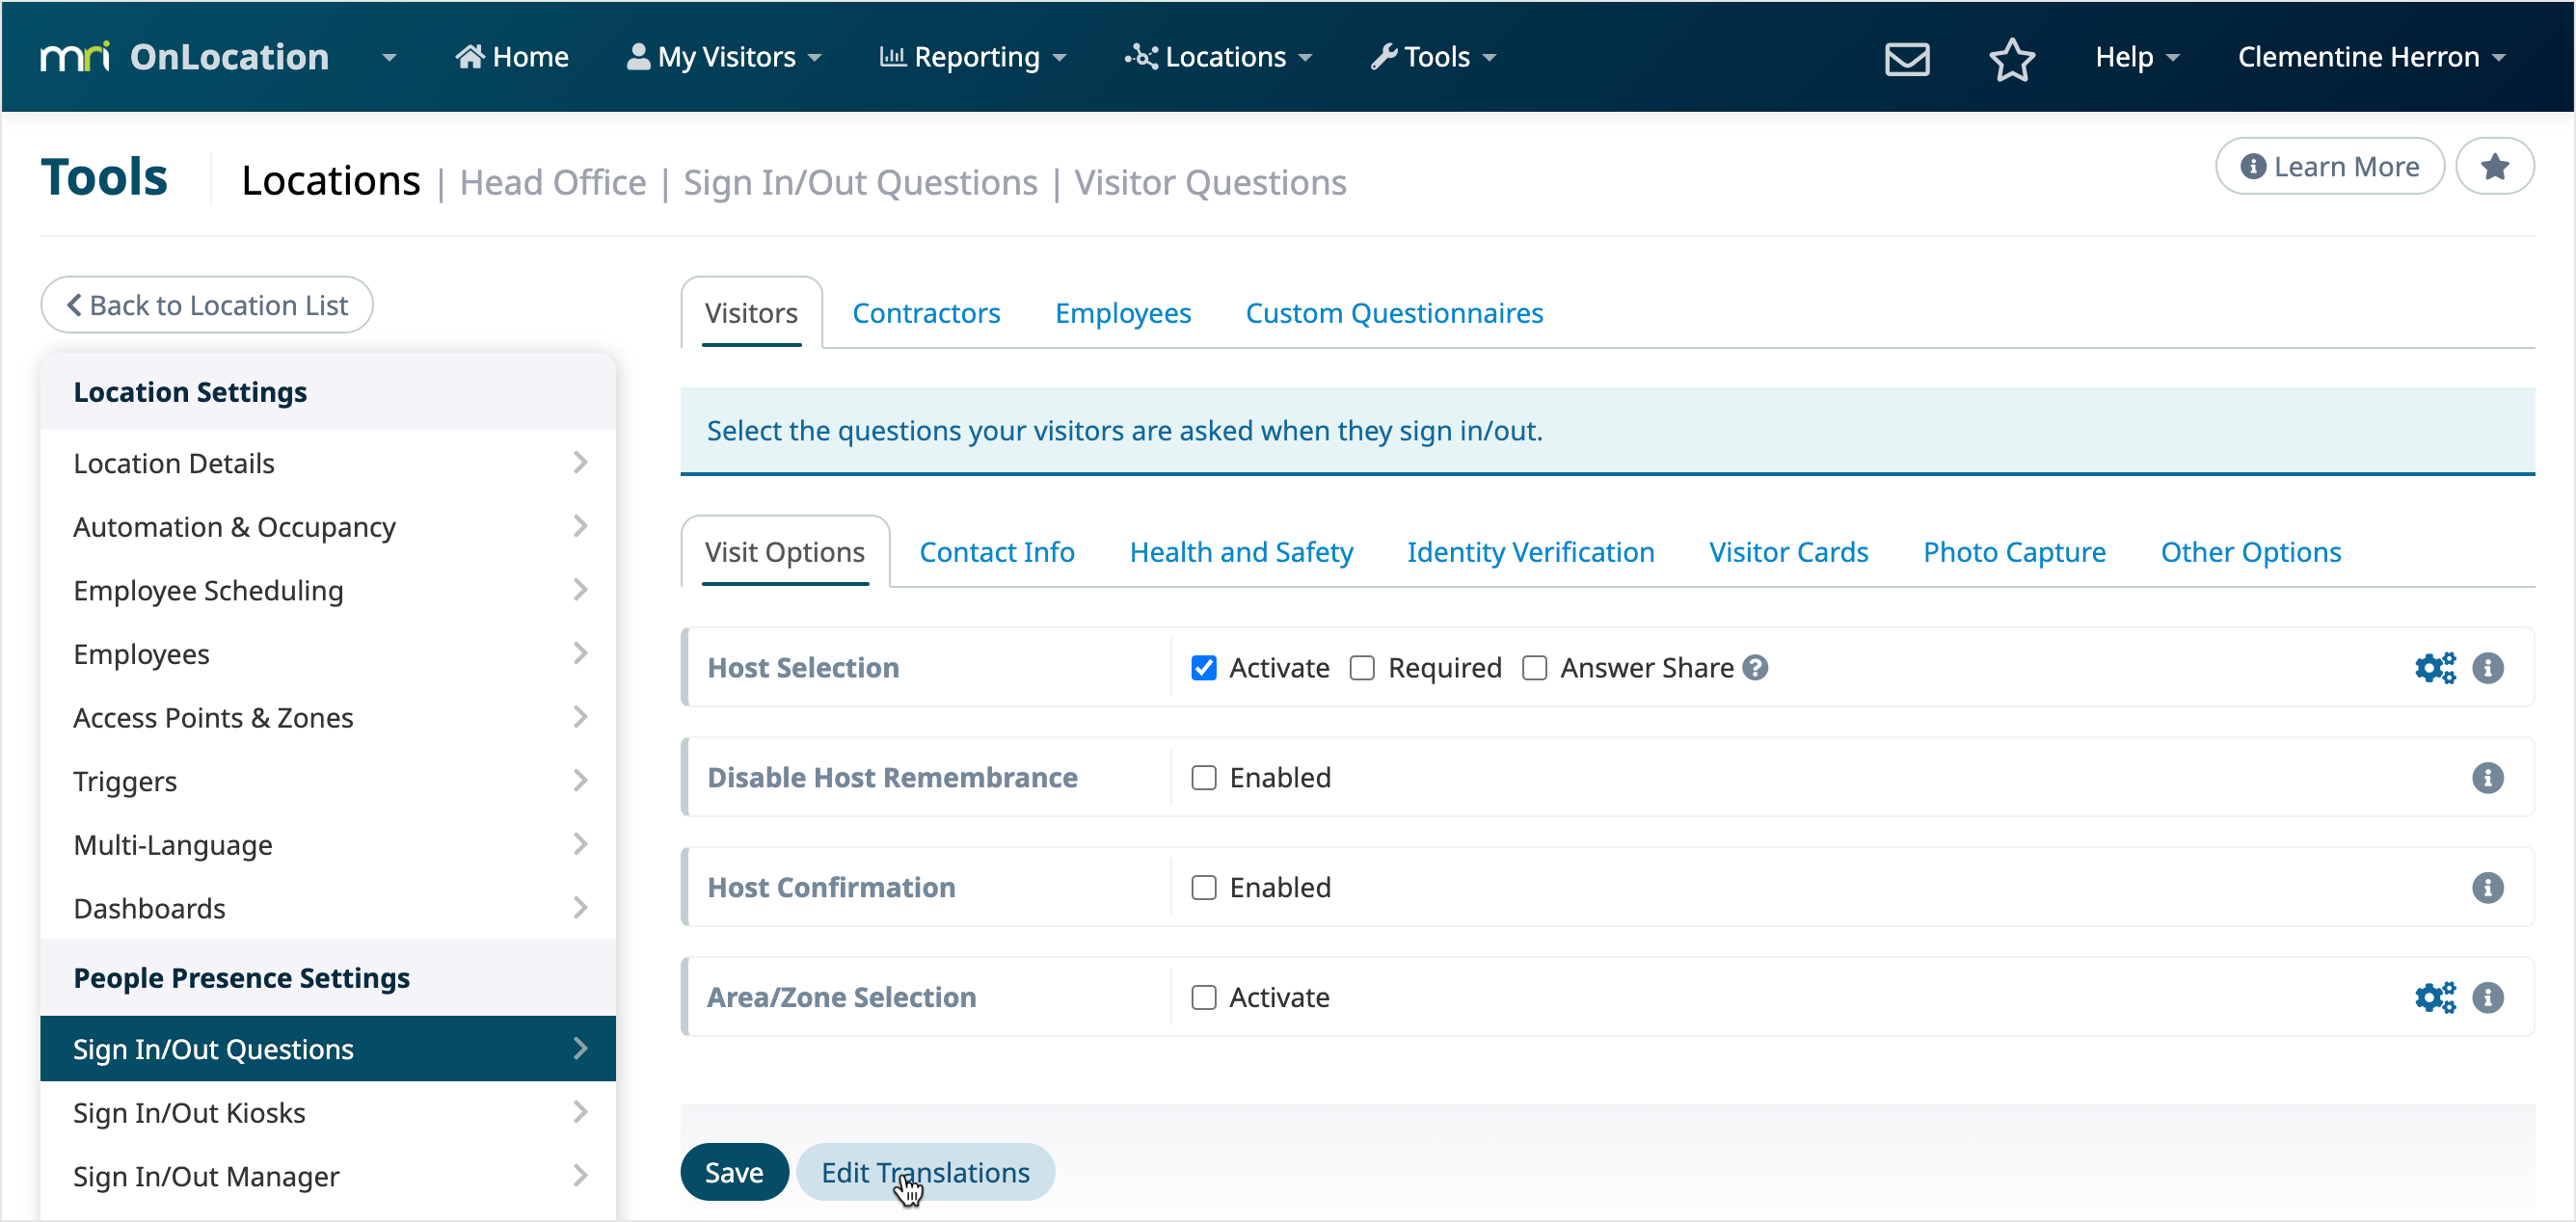Show info for Host Confirmation
Screen dimensions: 2576x1222
click(x=2487, y=887)
